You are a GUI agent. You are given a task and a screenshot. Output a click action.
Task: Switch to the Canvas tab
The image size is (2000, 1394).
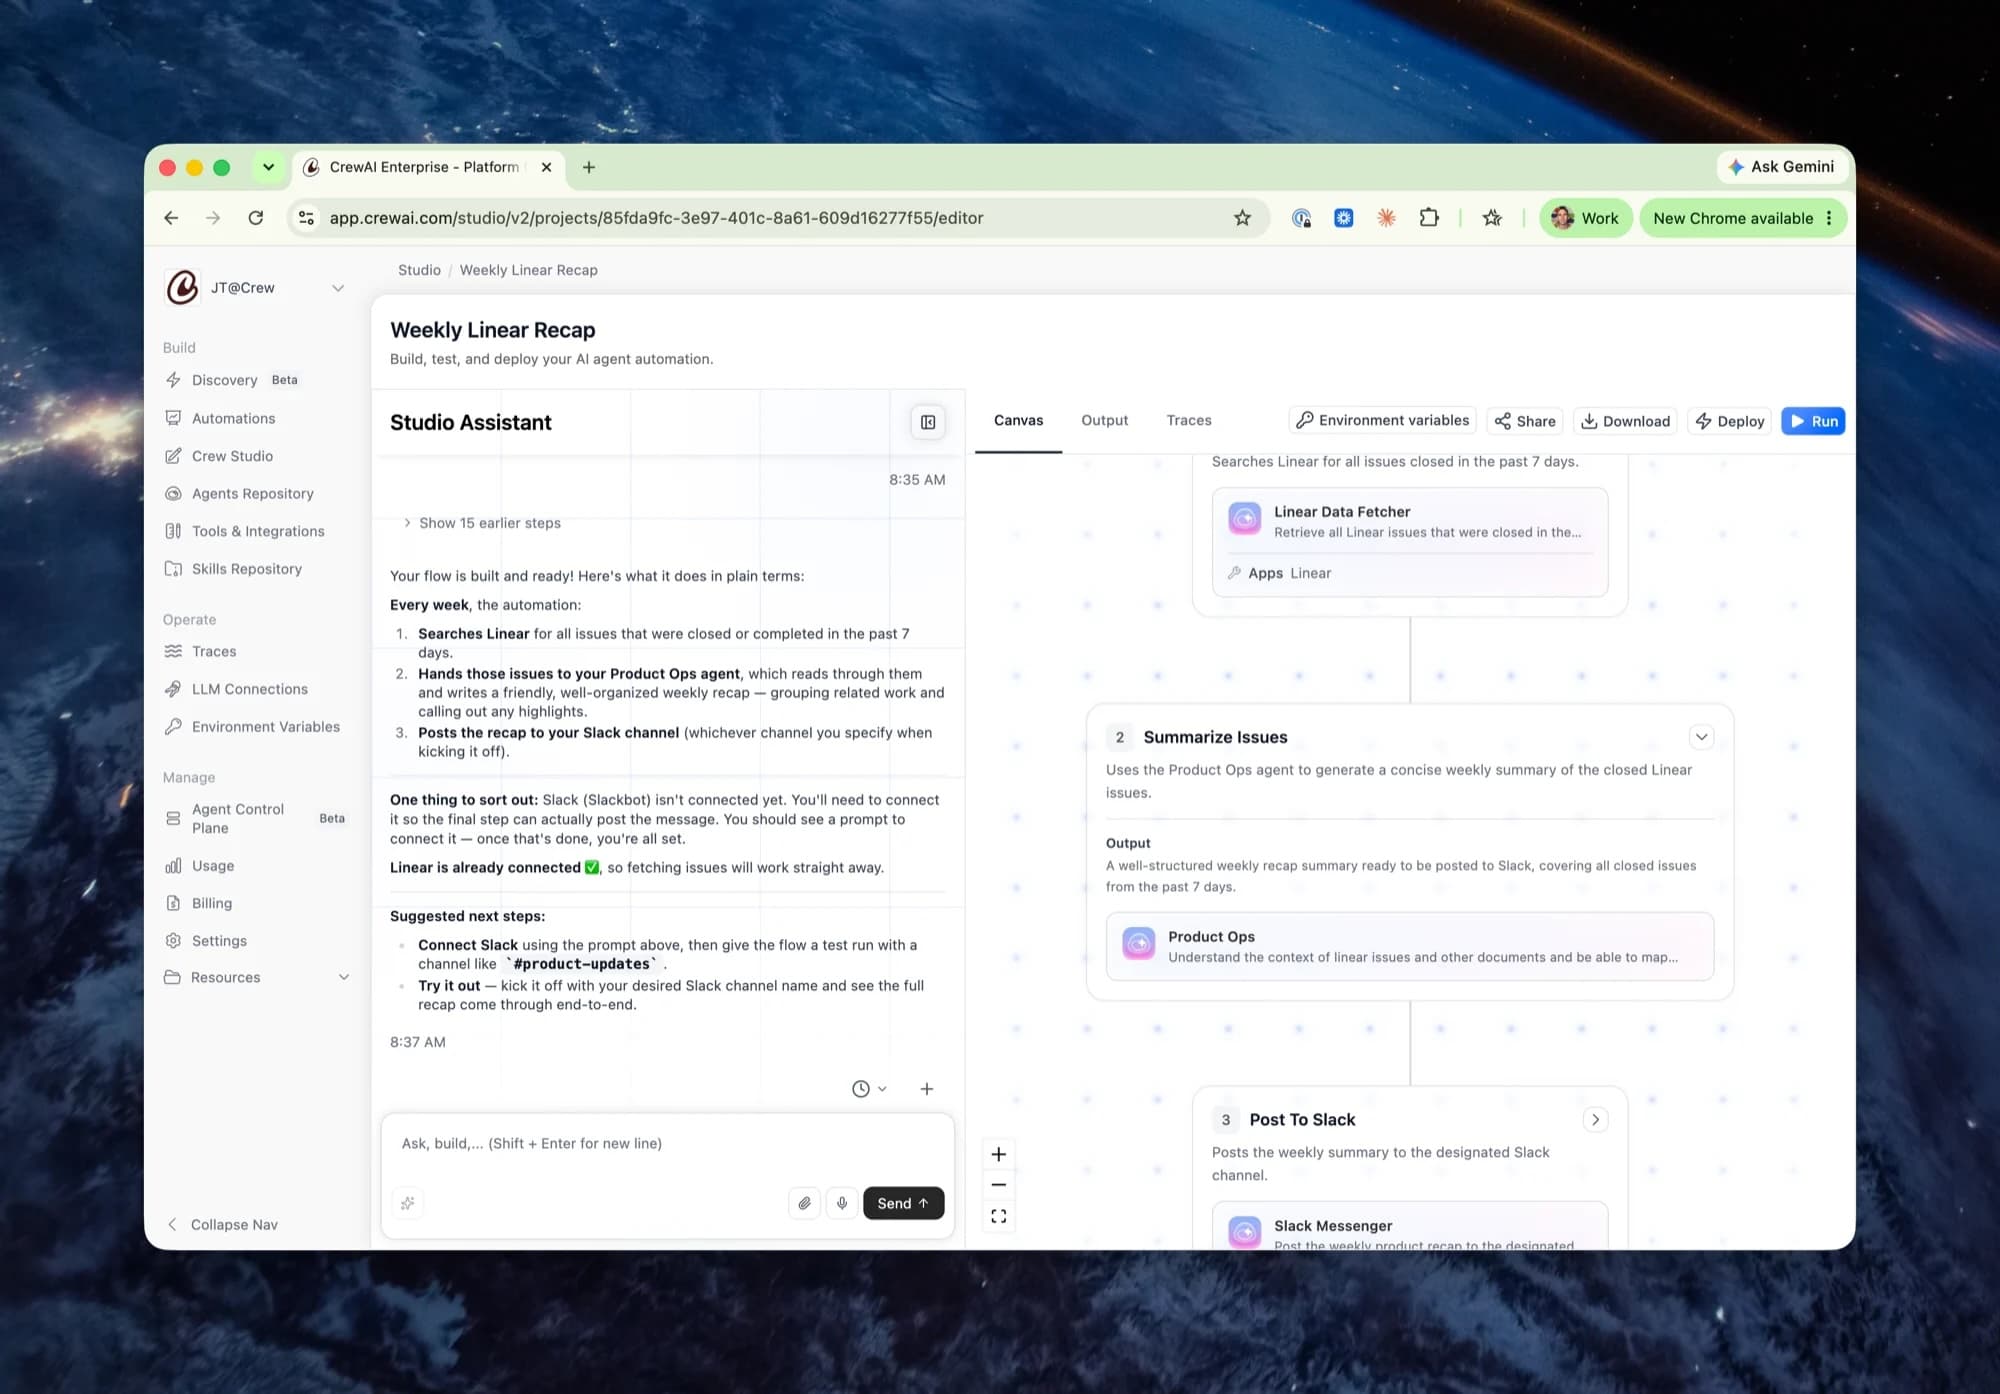click(1018, 421)
